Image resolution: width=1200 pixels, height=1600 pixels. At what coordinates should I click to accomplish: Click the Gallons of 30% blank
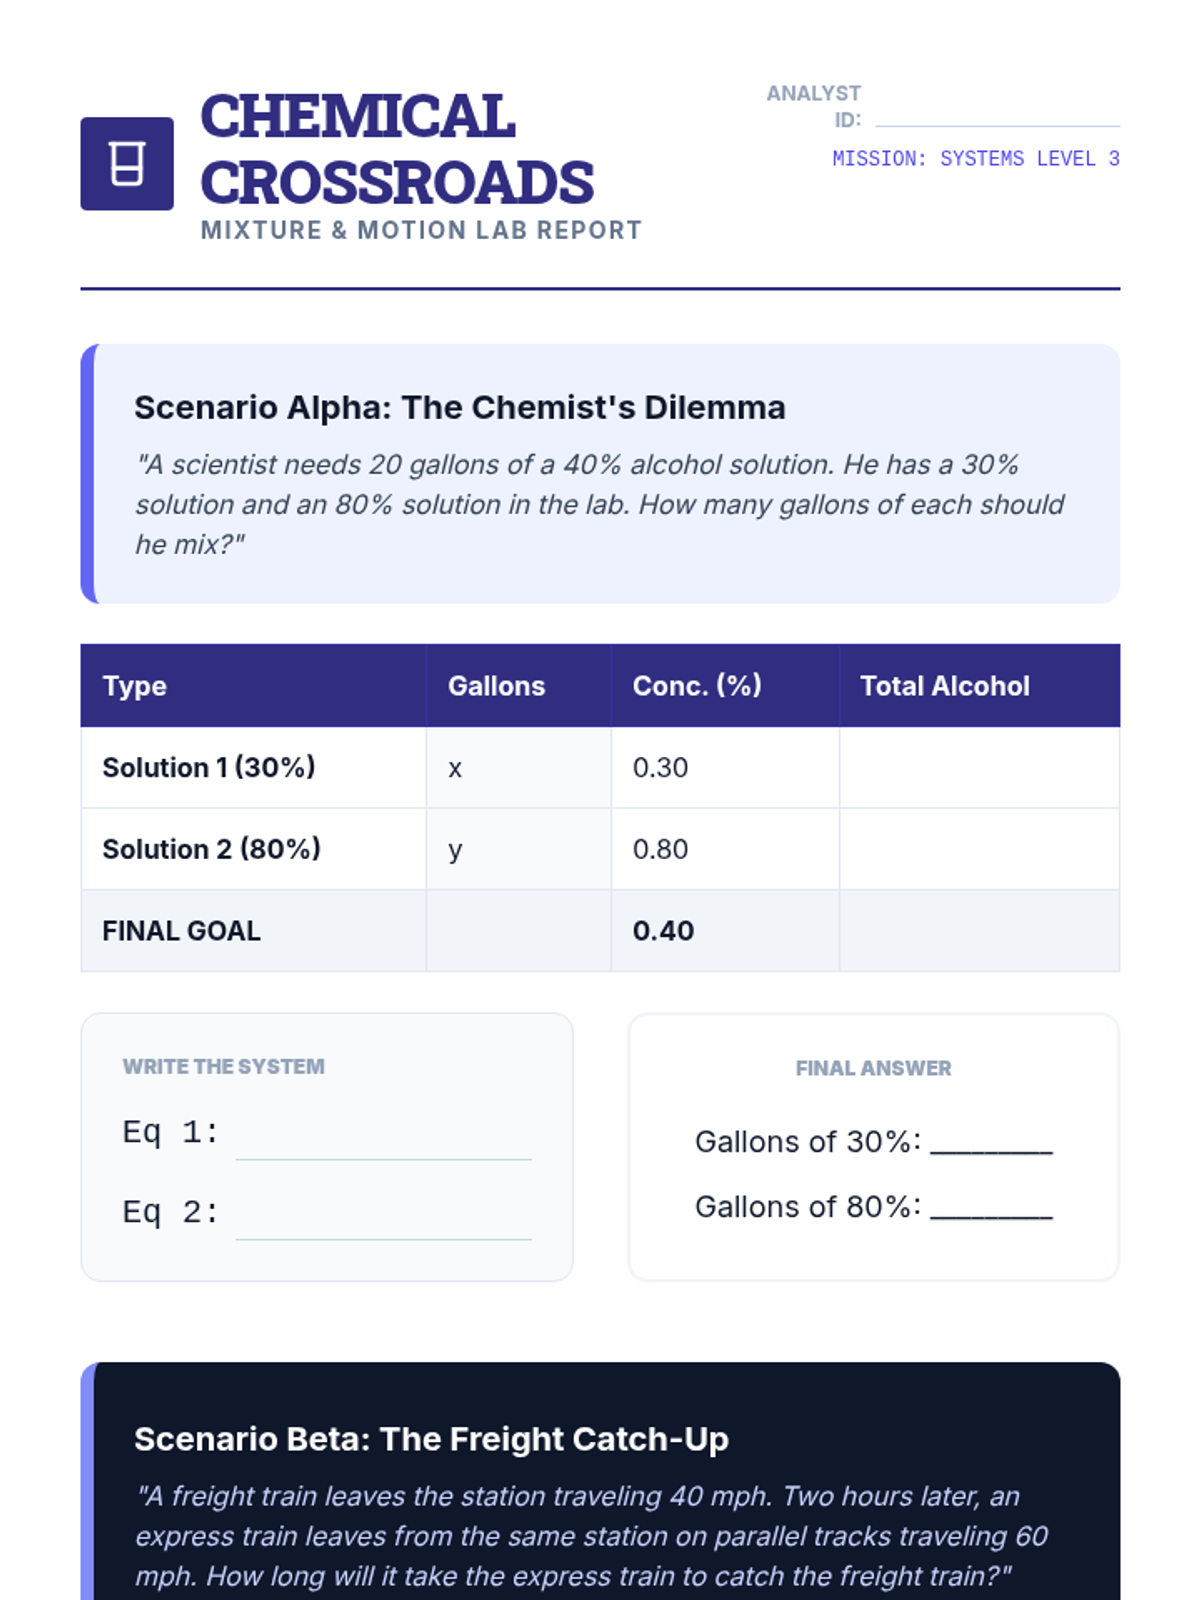991,1143
